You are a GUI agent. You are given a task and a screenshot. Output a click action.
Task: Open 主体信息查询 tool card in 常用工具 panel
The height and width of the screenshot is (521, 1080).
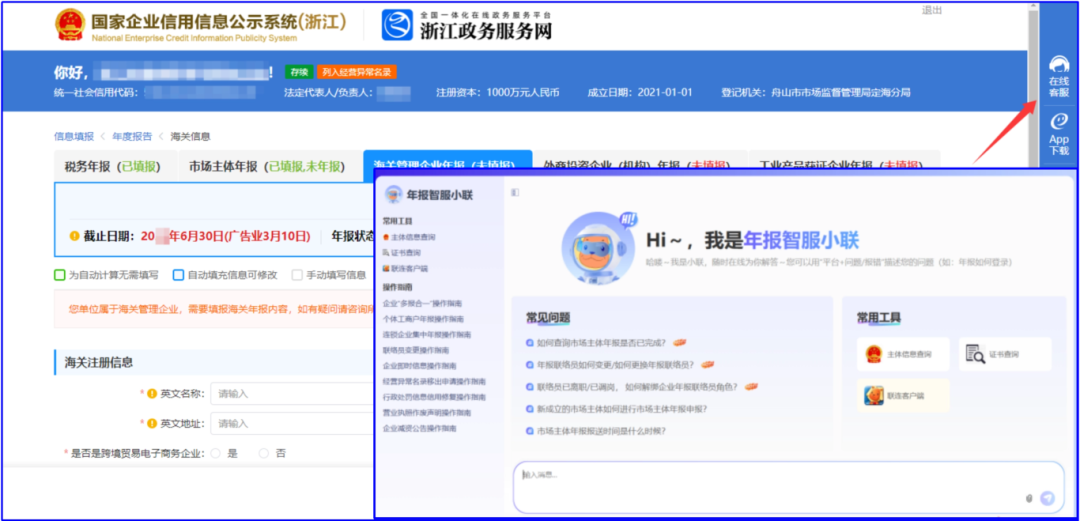point(903,354)
